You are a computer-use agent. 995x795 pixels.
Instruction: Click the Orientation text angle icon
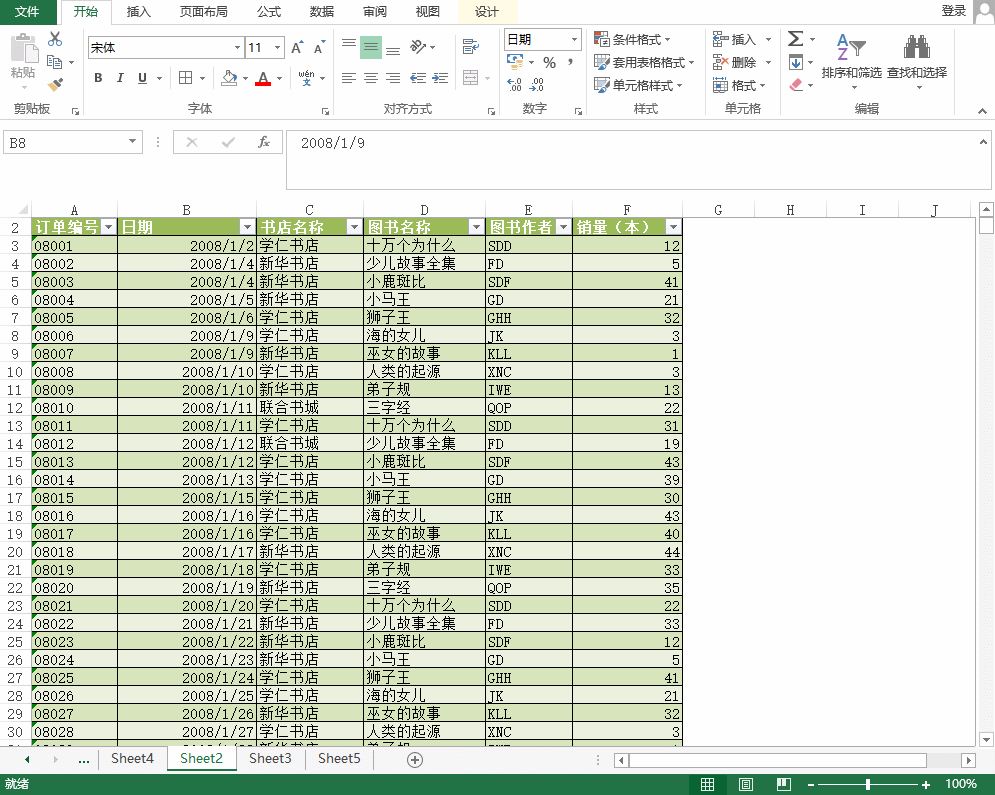(x=418, y=46)
